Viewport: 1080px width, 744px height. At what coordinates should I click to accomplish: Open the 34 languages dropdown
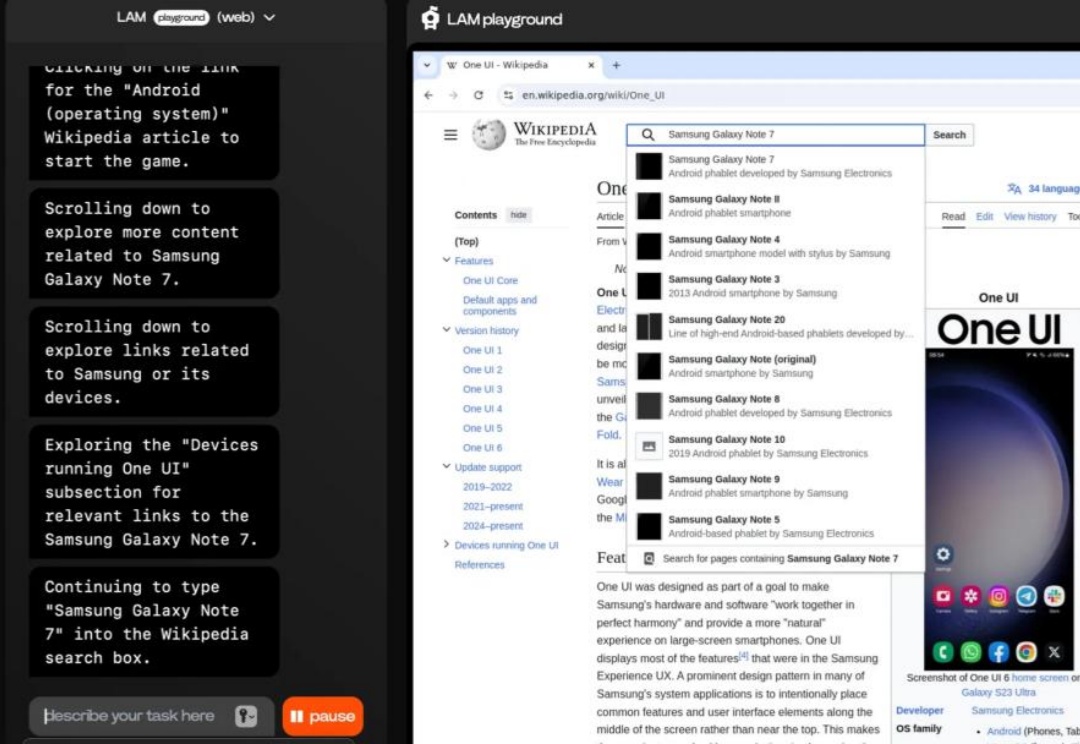[1043, 189]
